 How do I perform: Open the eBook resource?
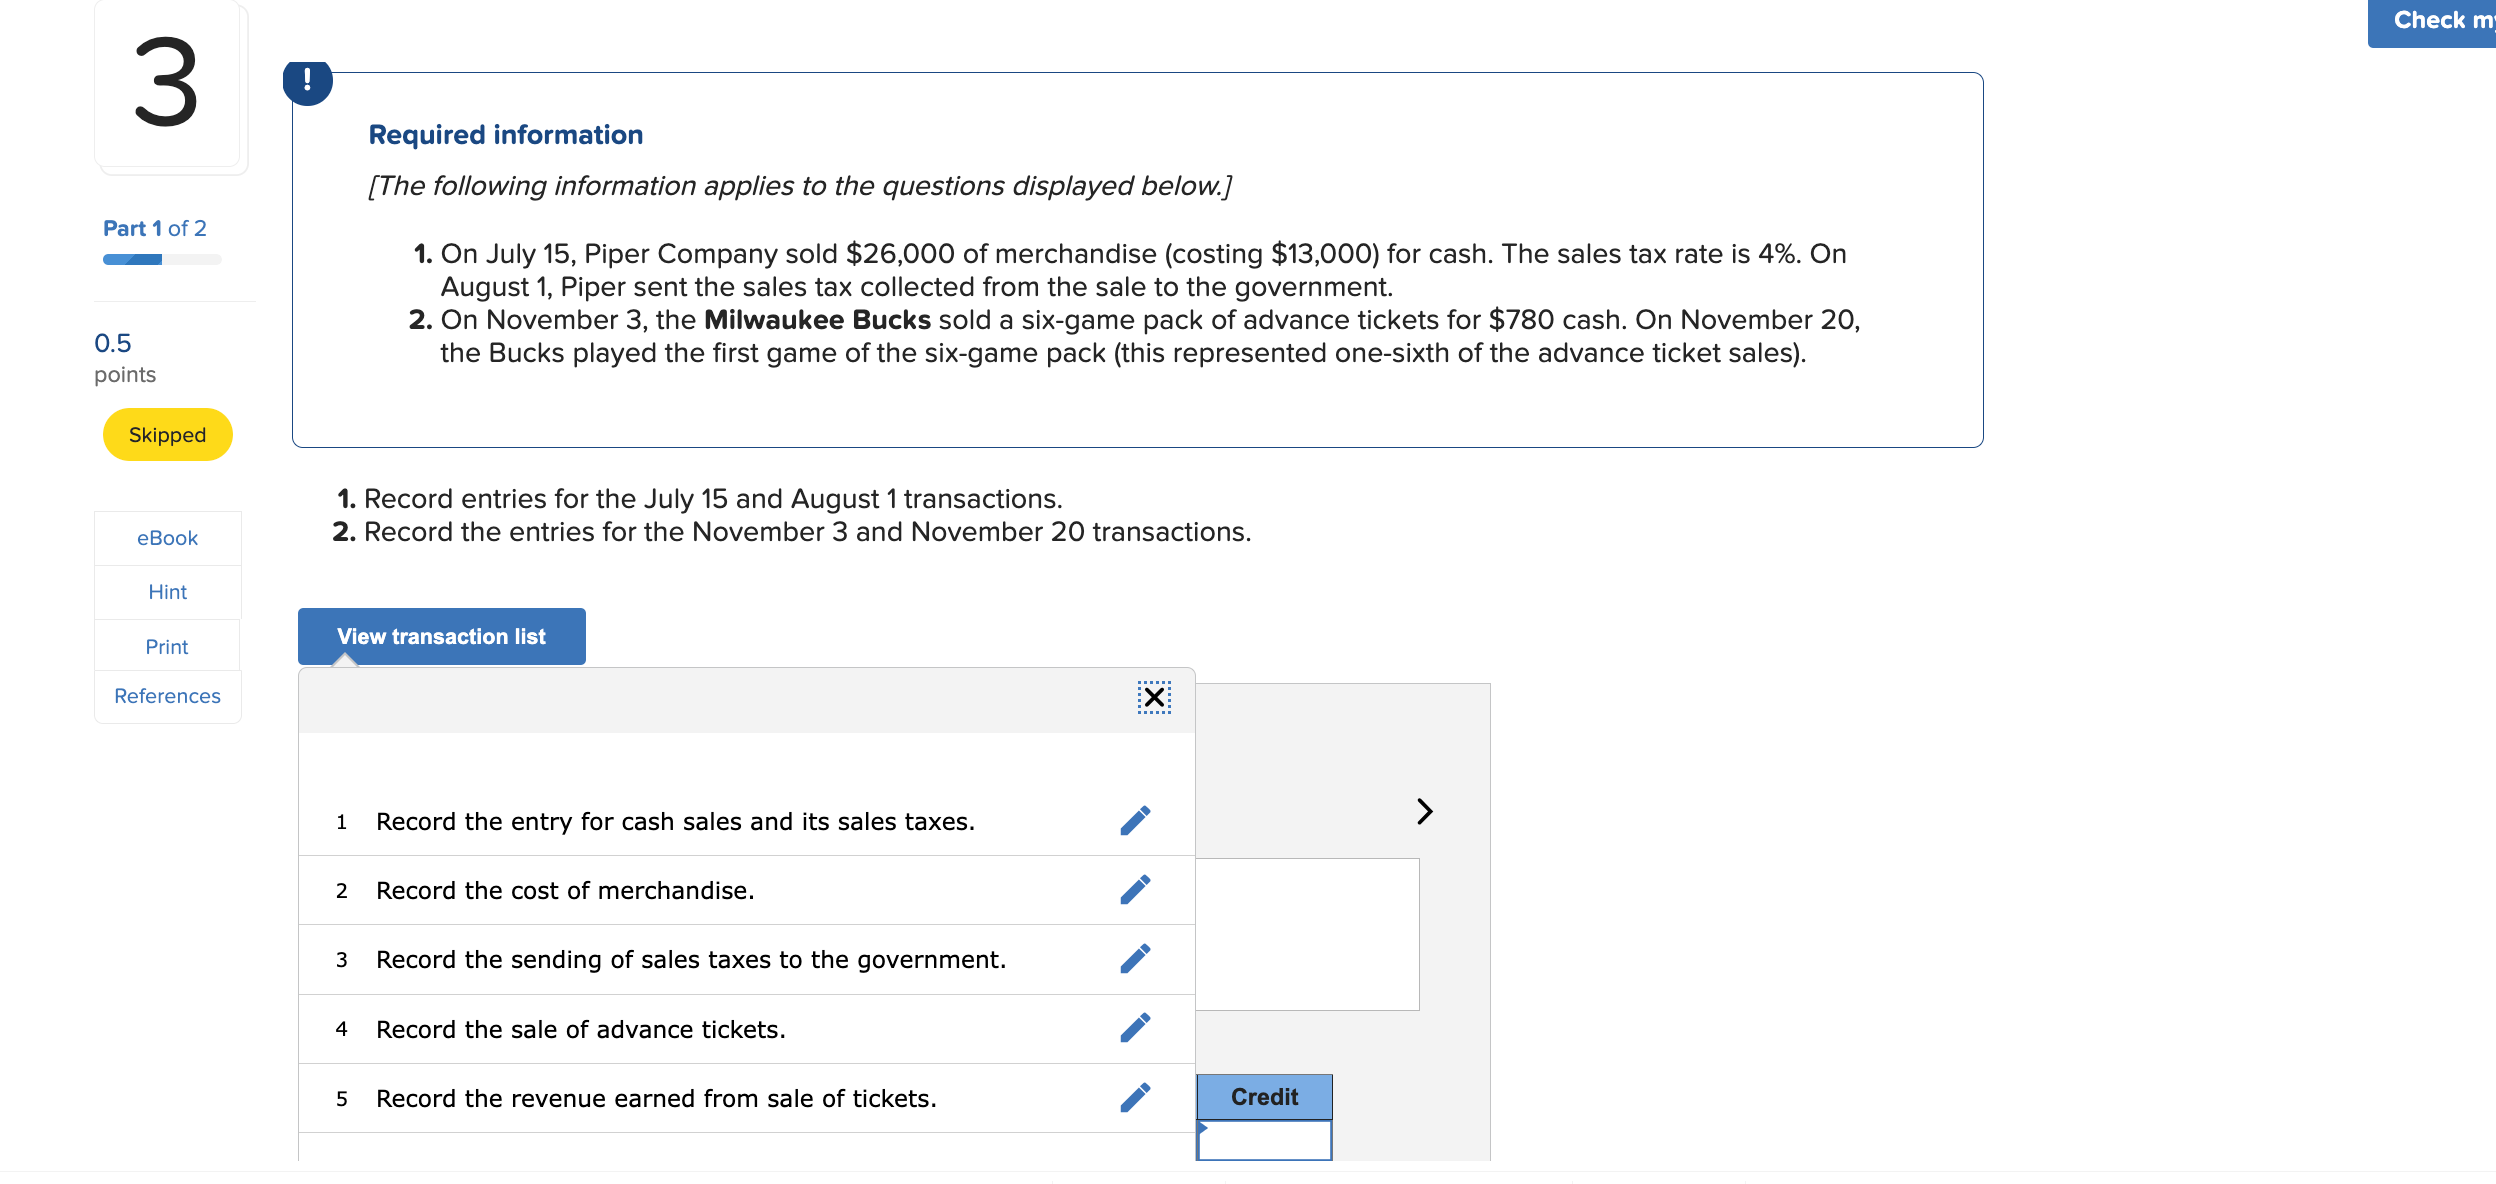(167, 538)
